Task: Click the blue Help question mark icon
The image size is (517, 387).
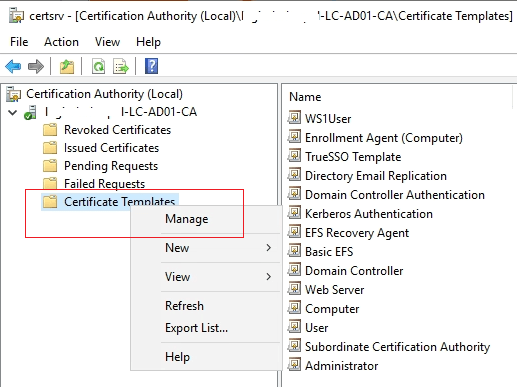Action: click(151, 66)
